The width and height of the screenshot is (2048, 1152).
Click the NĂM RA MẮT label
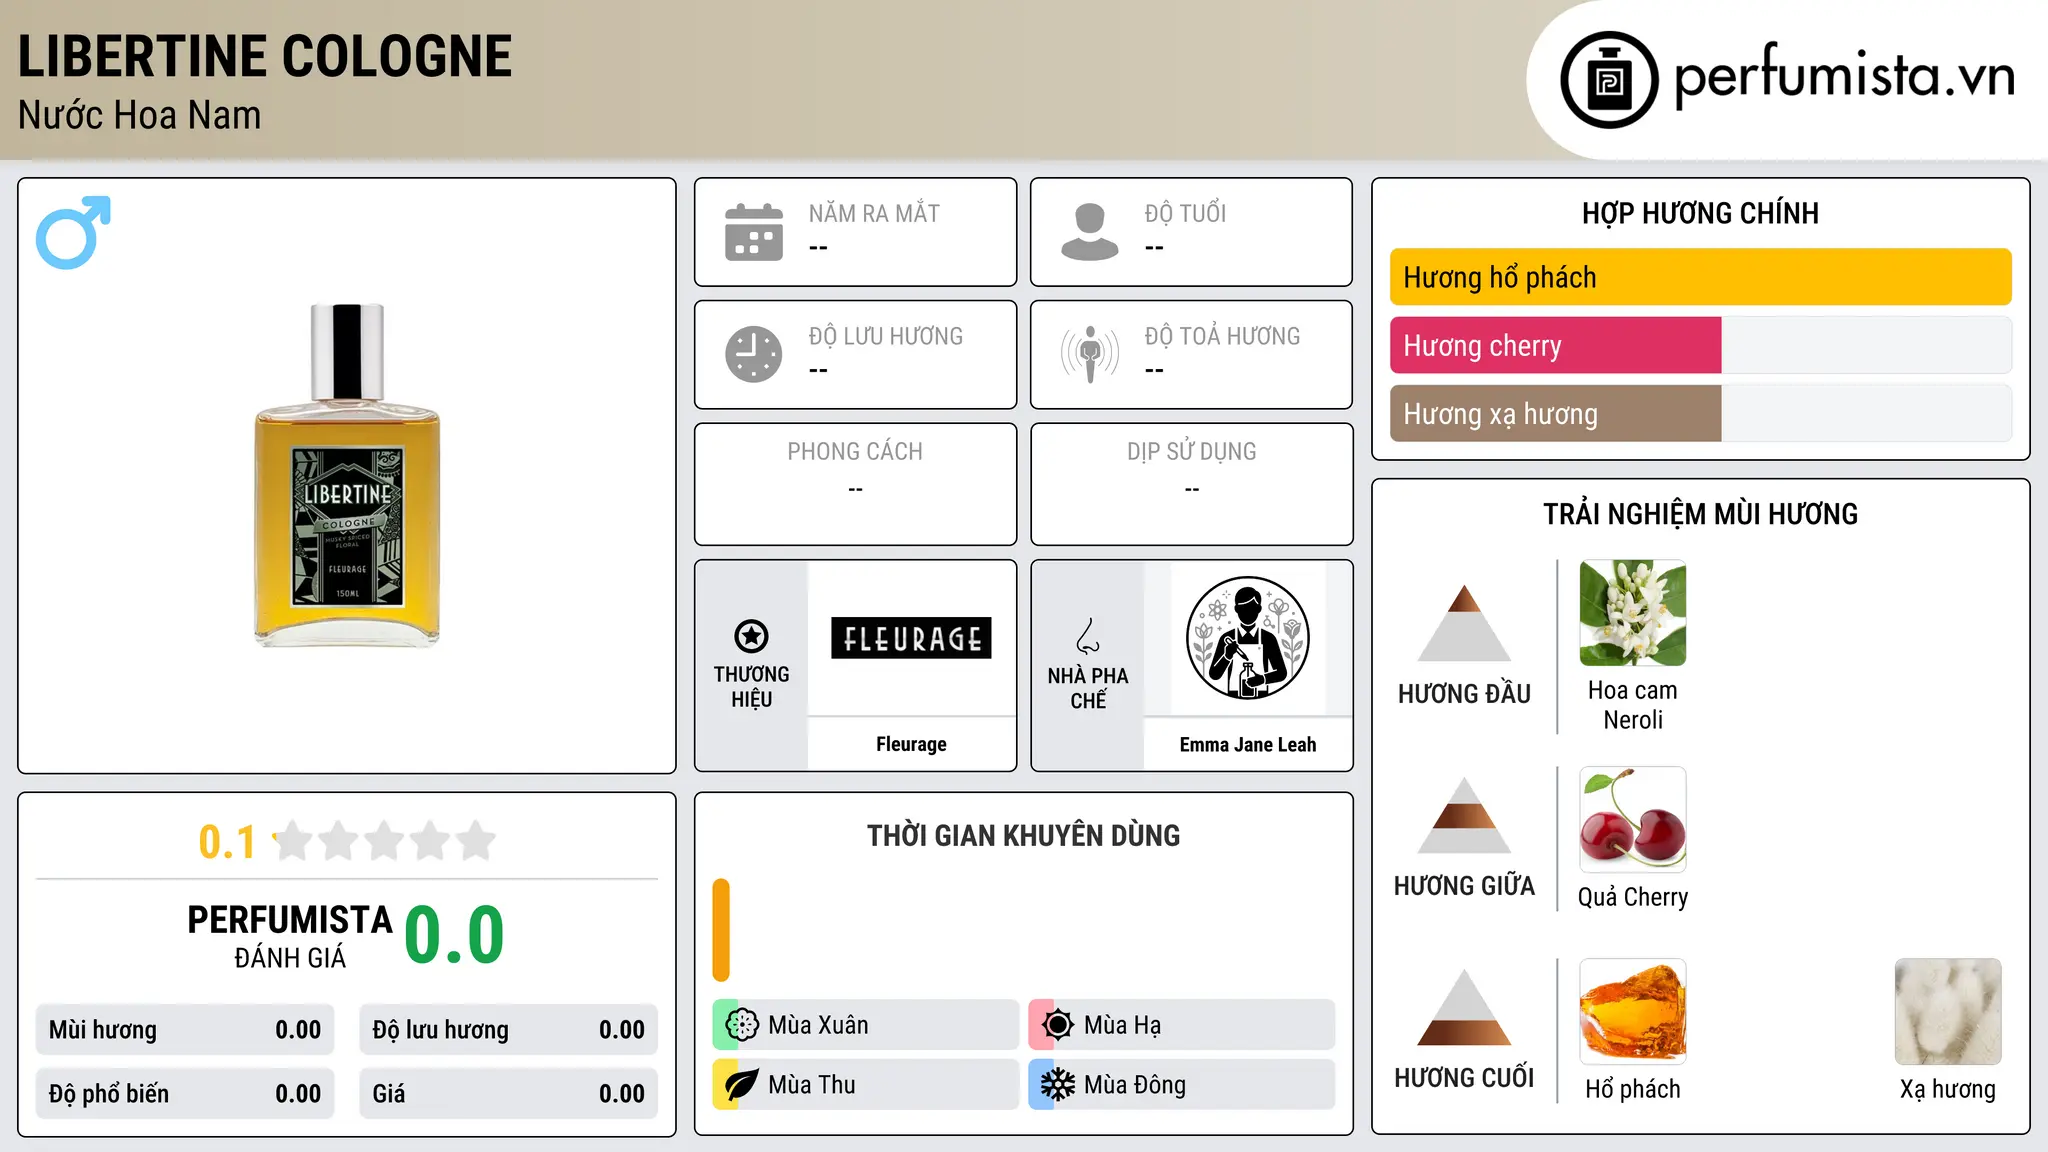(874, 214)
